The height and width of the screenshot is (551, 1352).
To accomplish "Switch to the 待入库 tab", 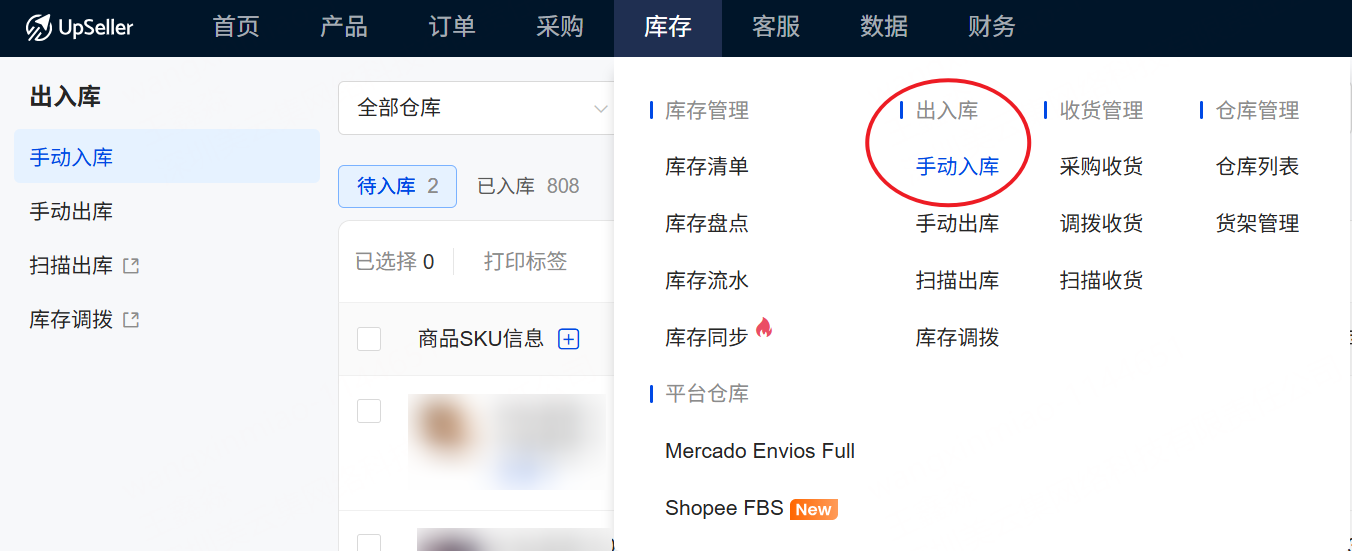I will (398, 186).
